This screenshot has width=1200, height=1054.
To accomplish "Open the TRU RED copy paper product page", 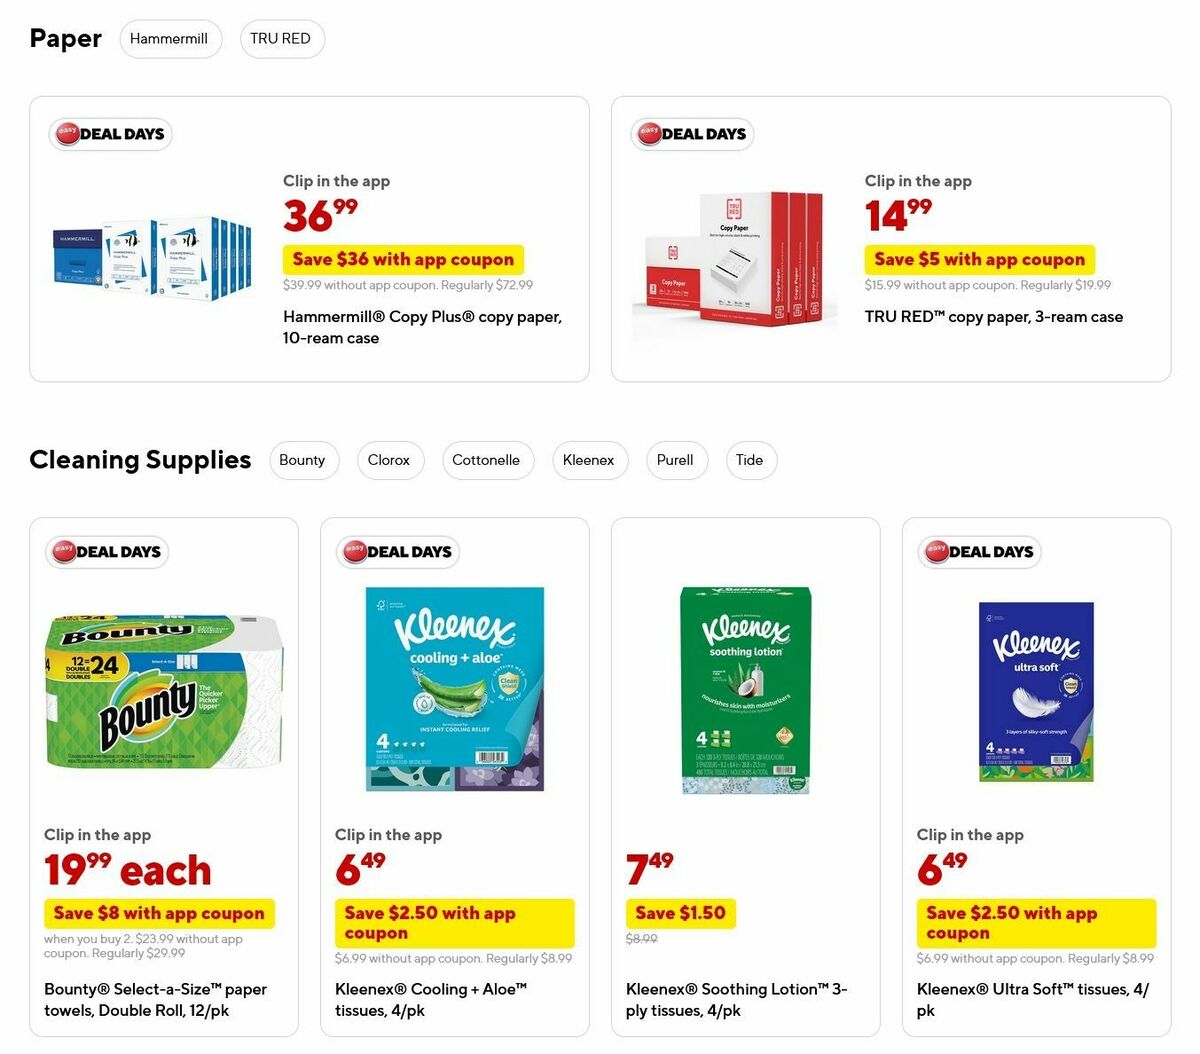I will (993, 316).
